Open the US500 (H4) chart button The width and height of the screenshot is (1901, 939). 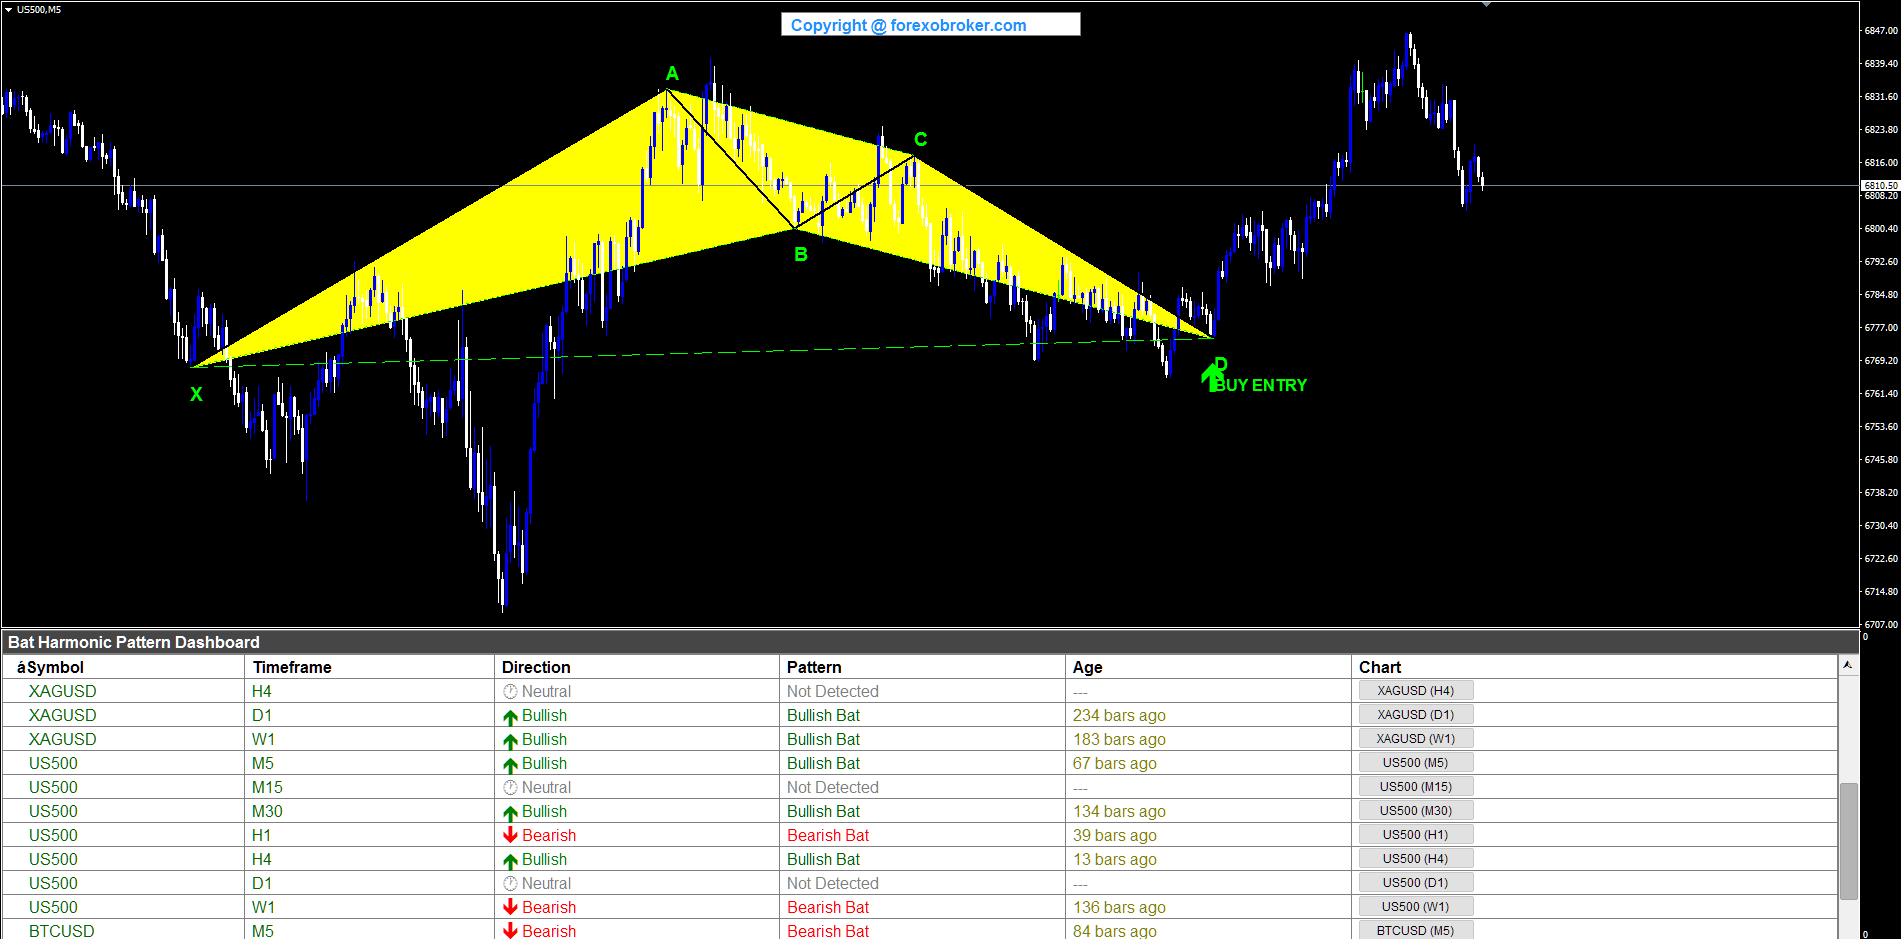[1415, 859]
